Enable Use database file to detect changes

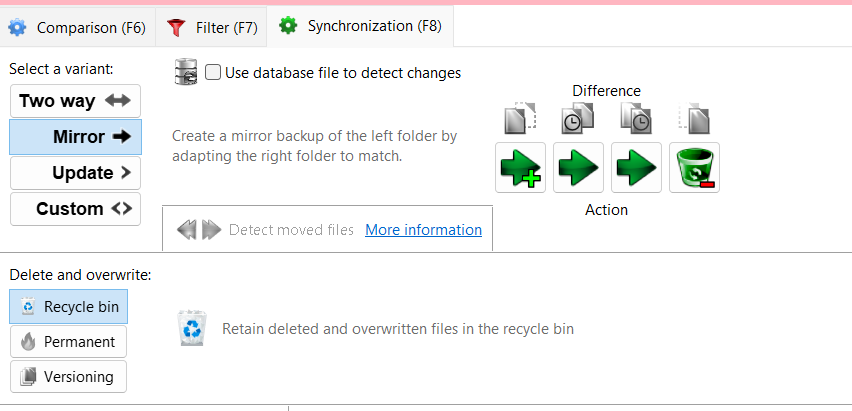[x=213, y=72]
